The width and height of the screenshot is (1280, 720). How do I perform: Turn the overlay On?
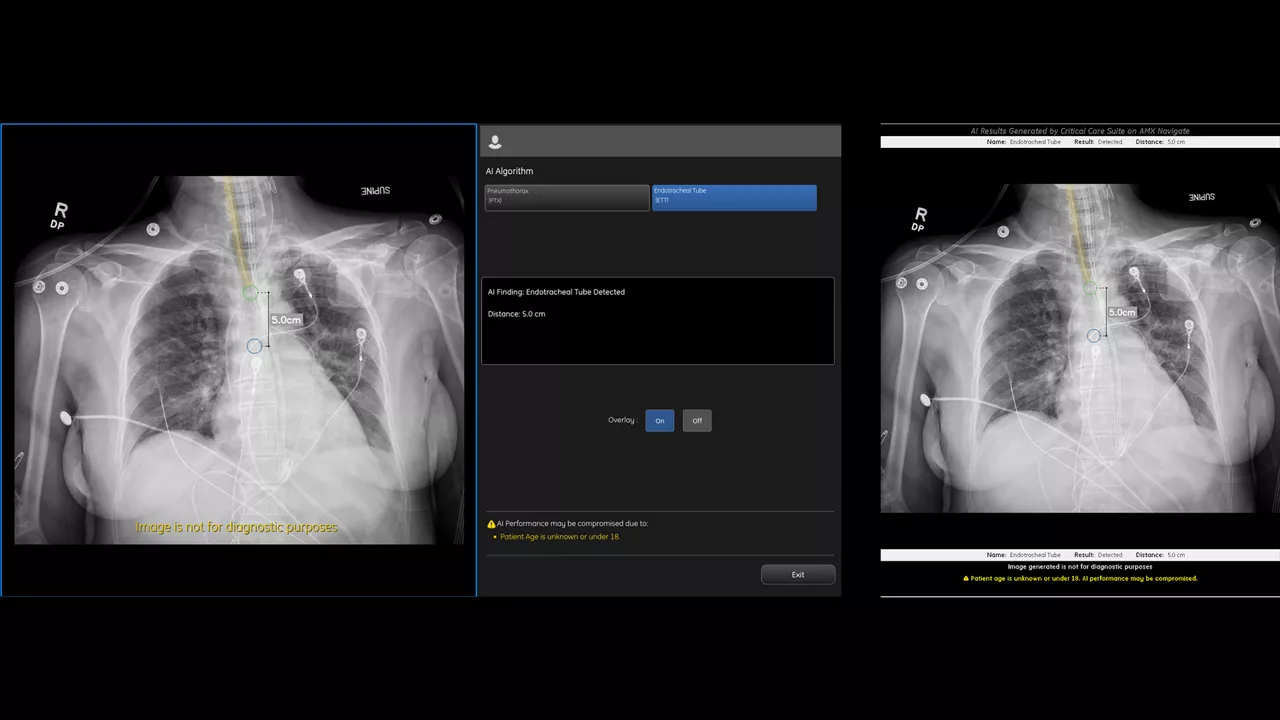[x=660, y=421]
